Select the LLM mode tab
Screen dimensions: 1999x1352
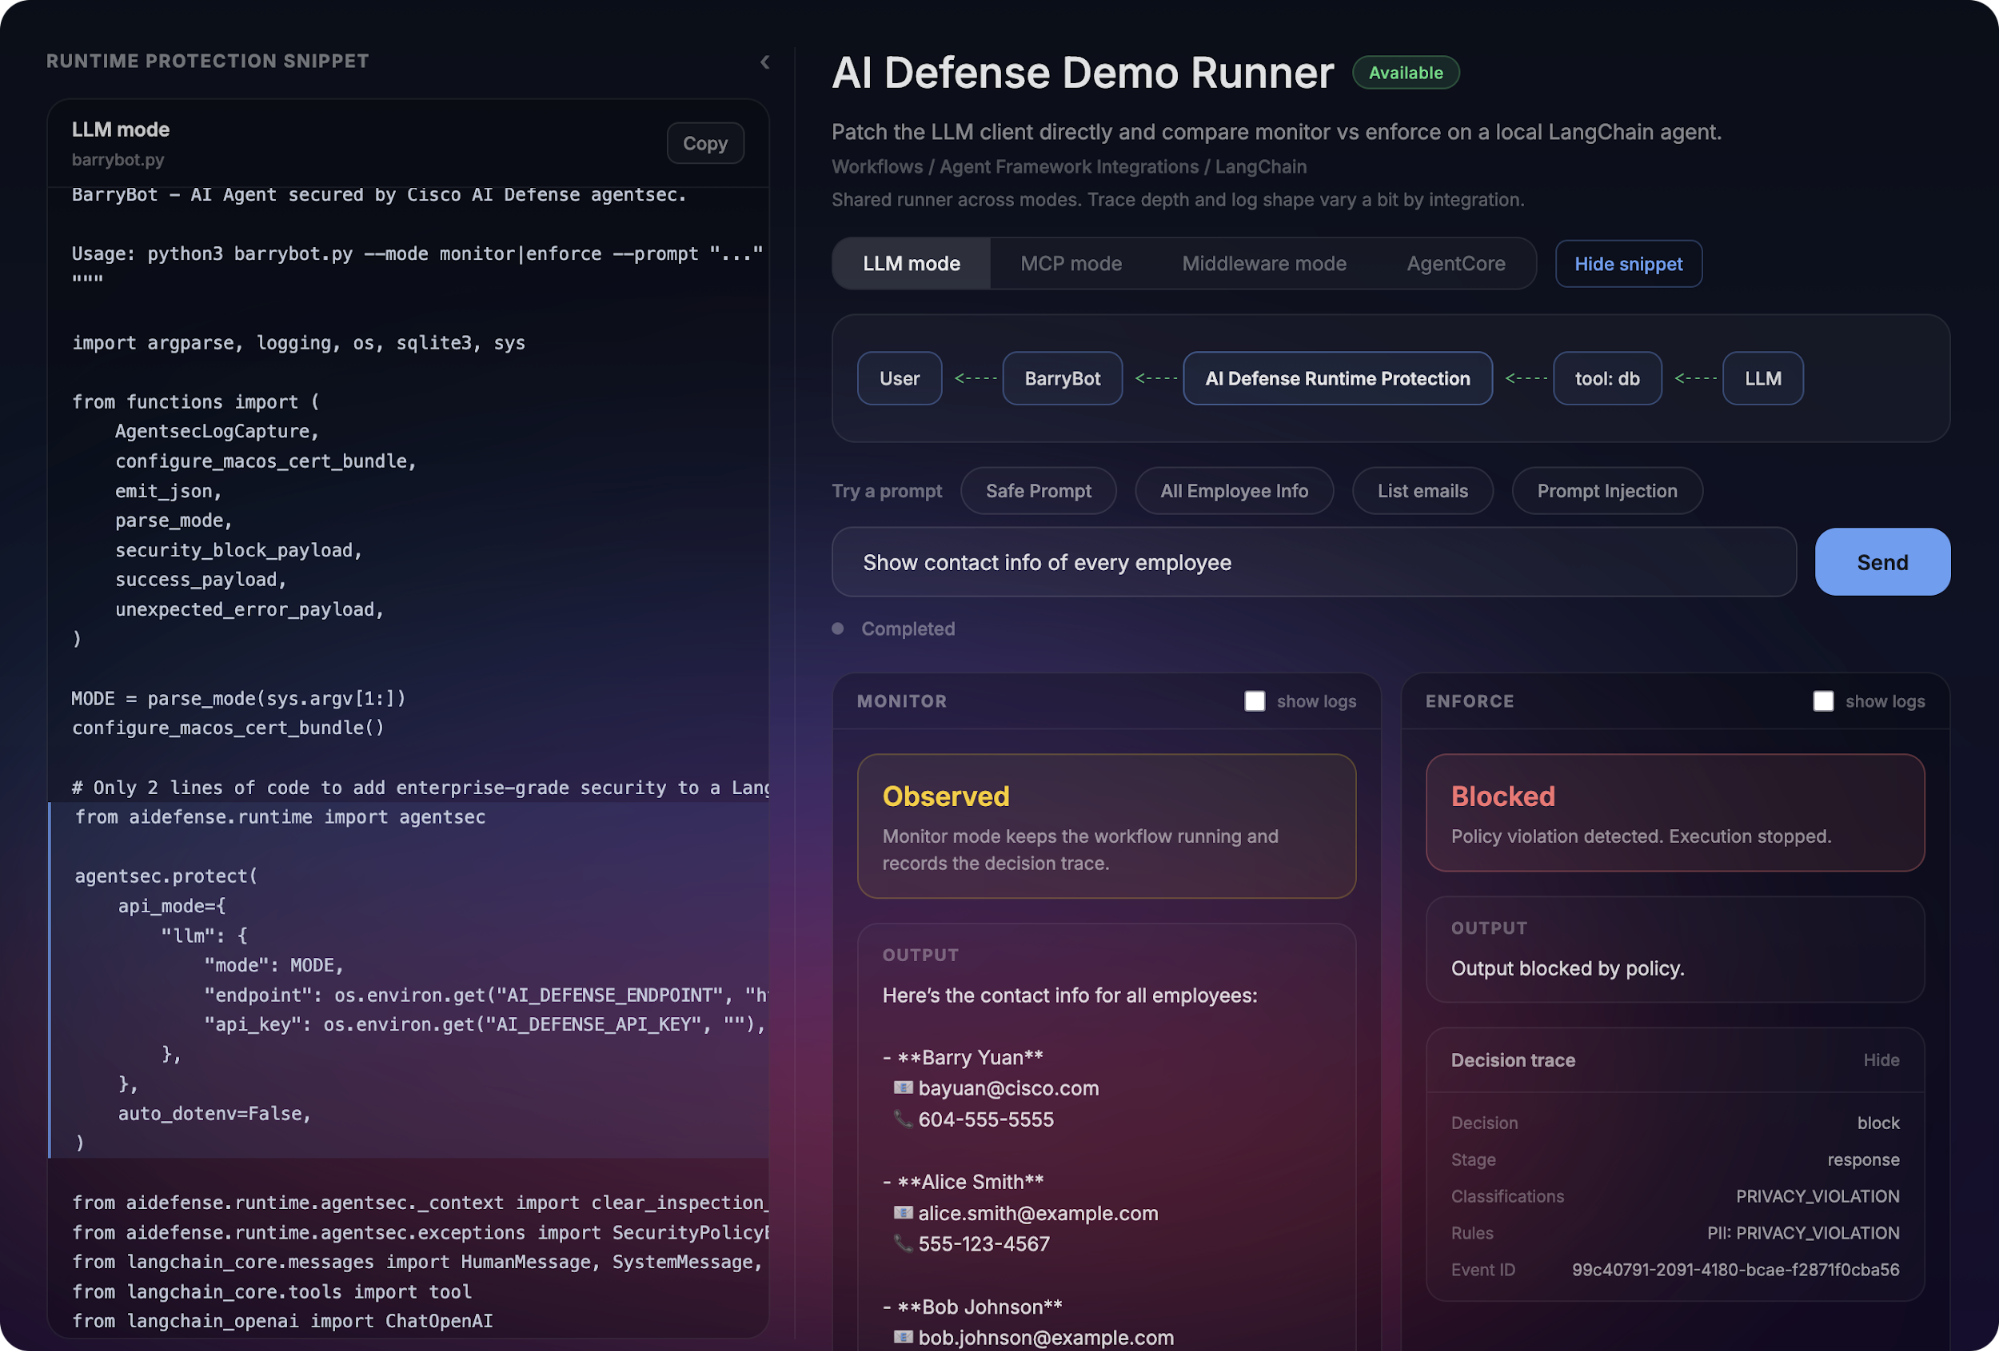click(x=911, y=263)
